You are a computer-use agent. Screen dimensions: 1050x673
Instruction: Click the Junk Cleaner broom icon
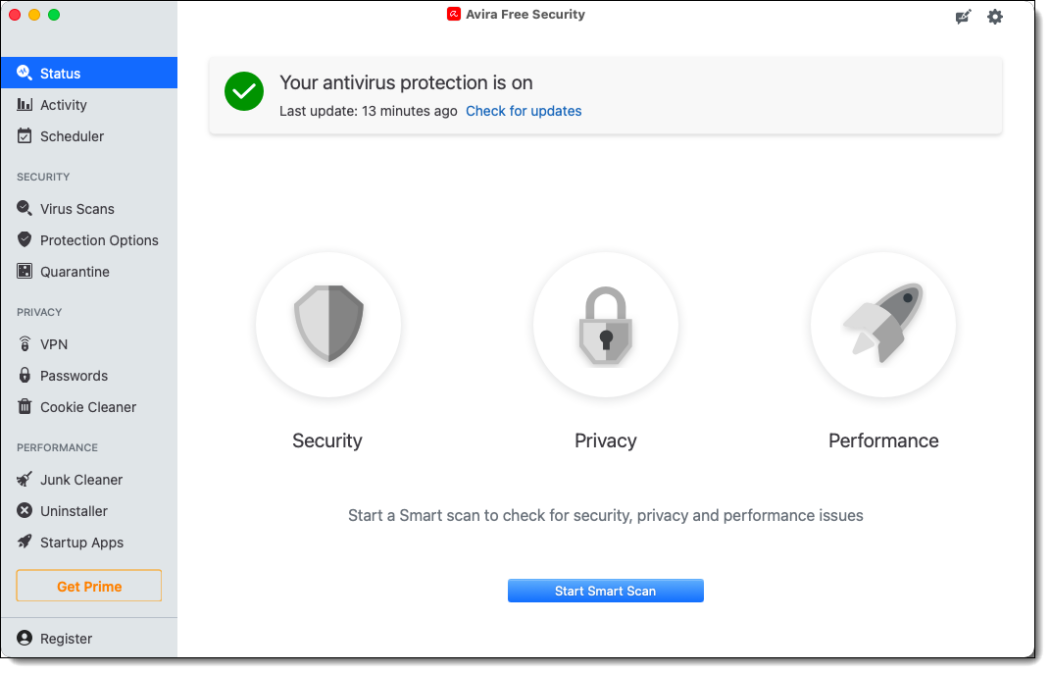click(25, 479)
